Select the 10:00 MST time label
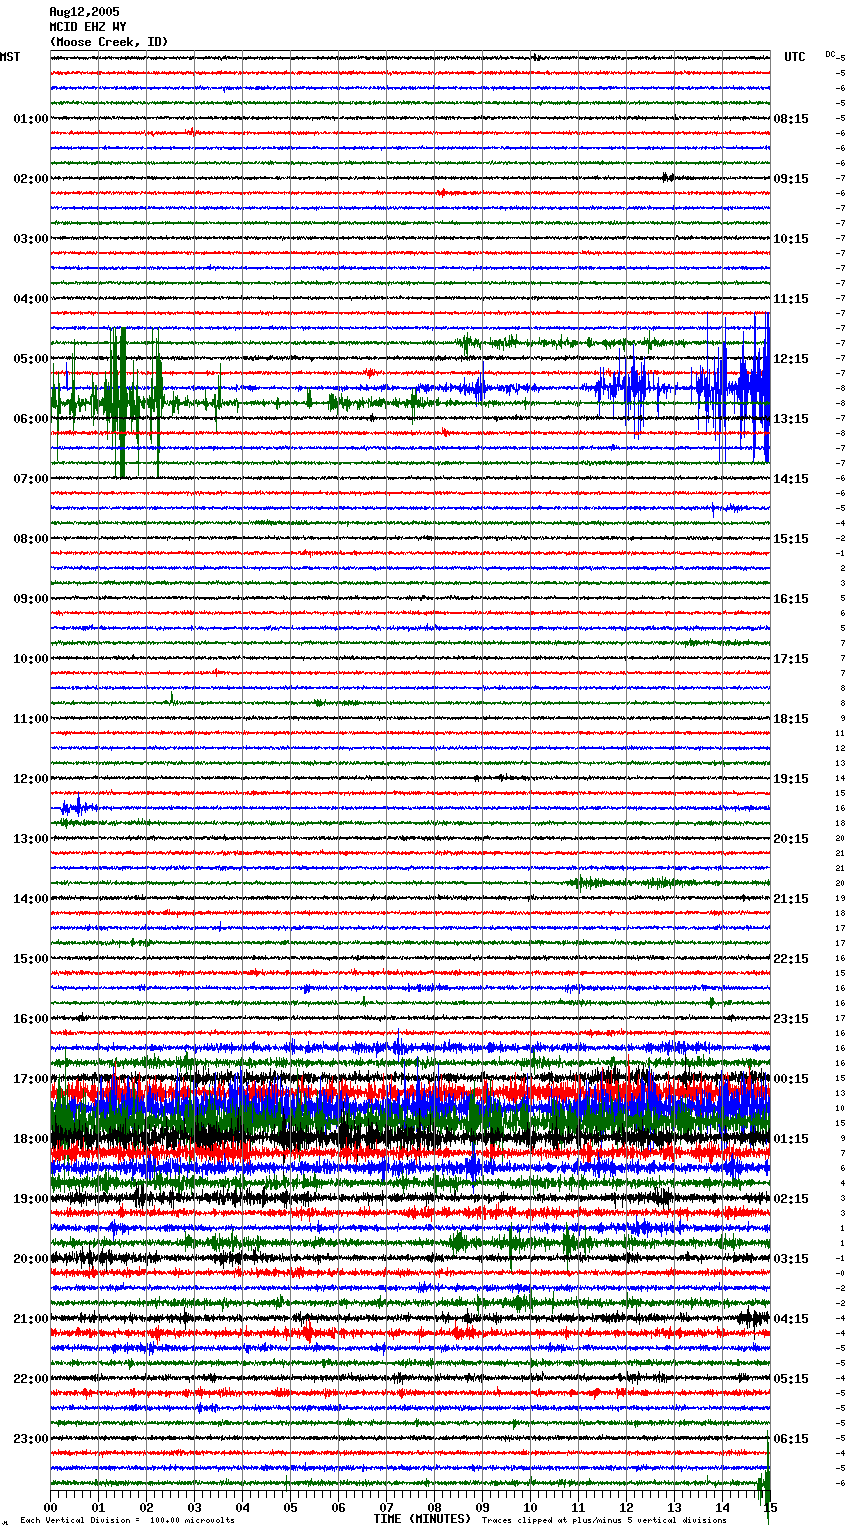Image resolution: width=850 pixels, height=1534 pixels. pos(31,659)
